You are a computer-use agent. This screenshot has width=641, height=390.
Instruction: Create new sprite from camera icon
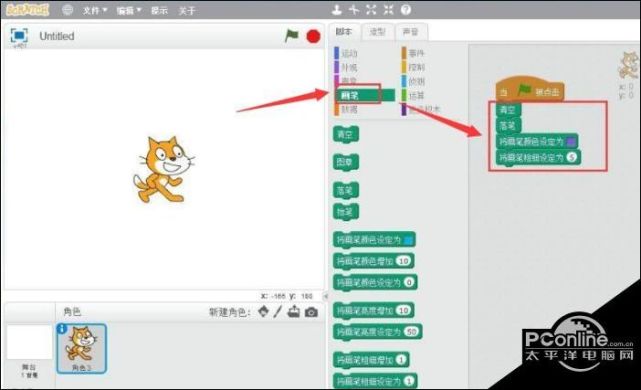(x=311, y=312)
